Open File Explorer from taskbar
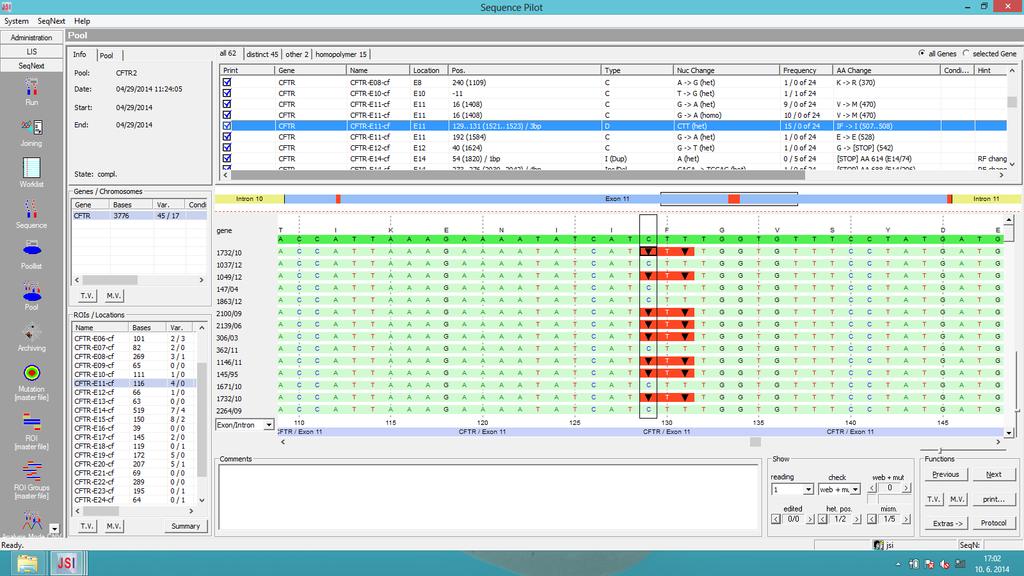The image size is (1024, 576). coord(27,563)
